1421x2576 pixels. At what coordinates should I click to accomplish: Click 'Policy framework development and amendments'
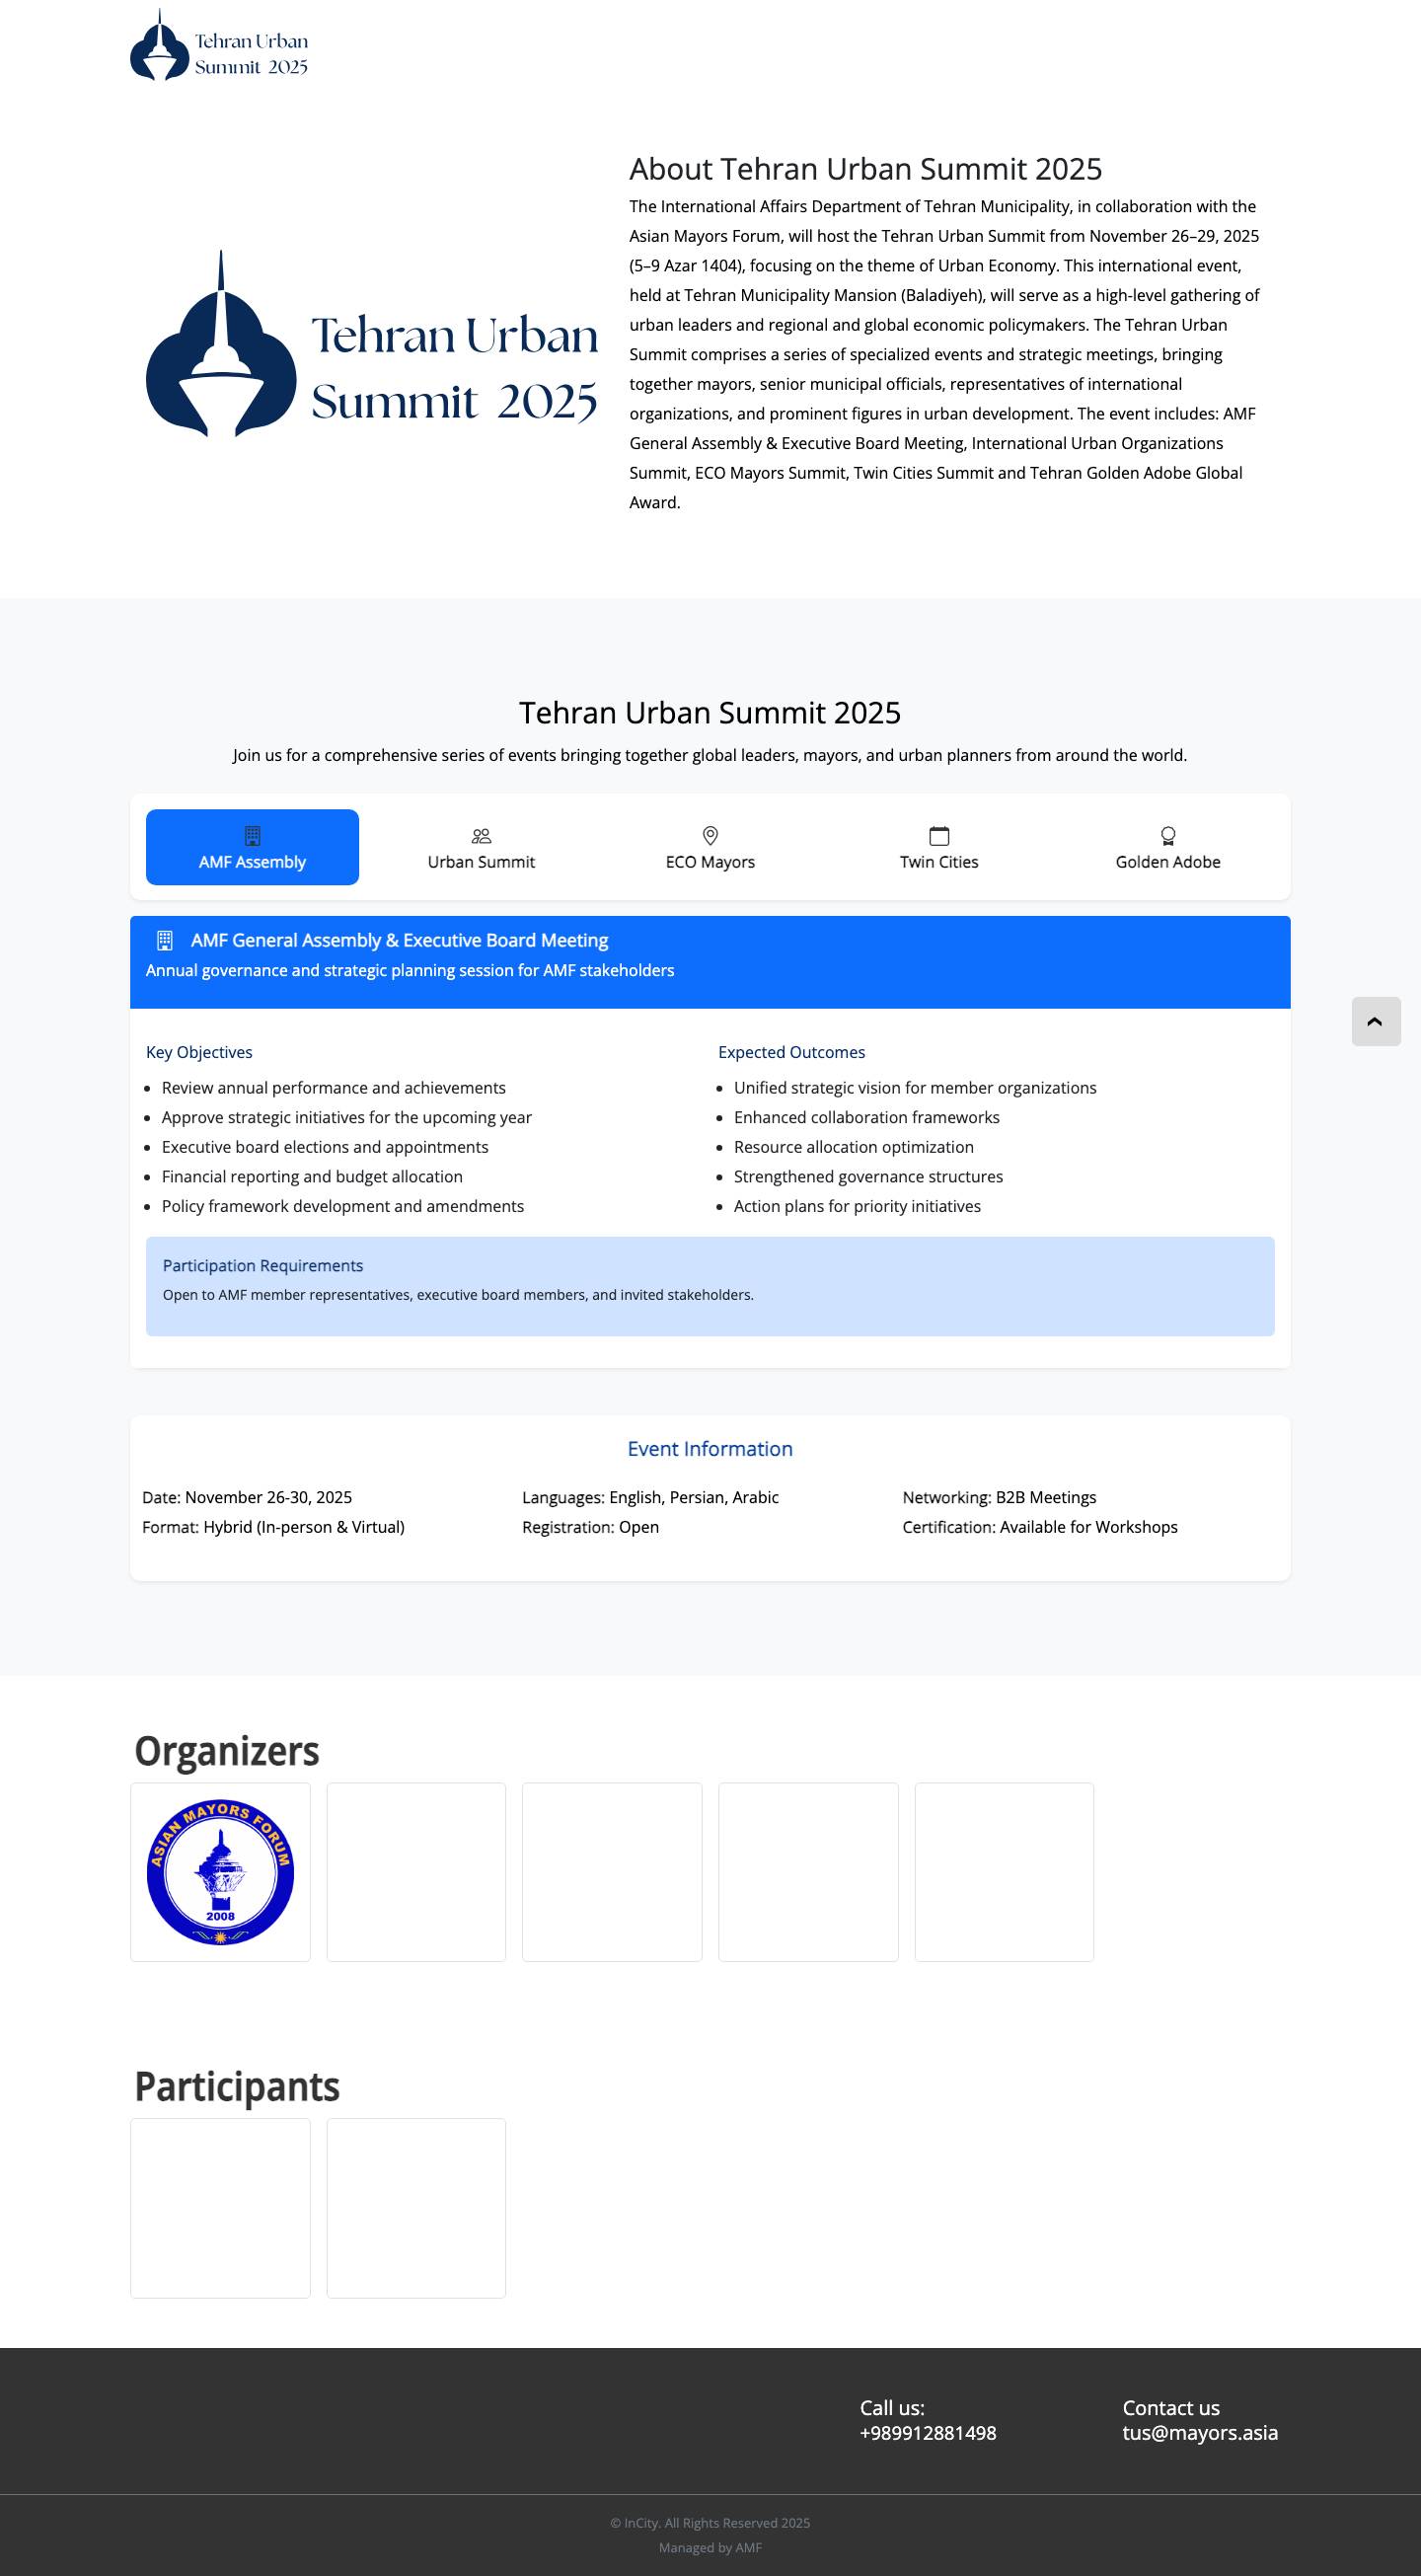point(343,1206)
